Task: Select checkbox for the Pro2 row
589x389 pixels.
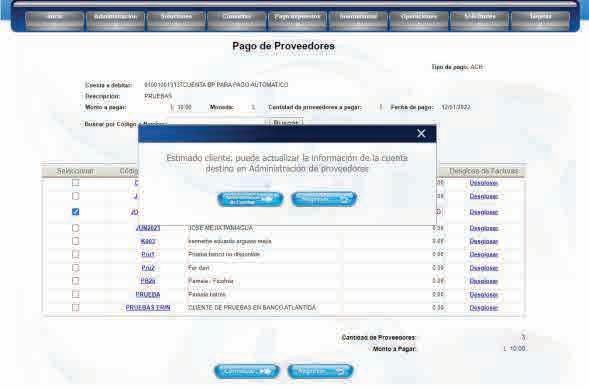Action: 76,268
